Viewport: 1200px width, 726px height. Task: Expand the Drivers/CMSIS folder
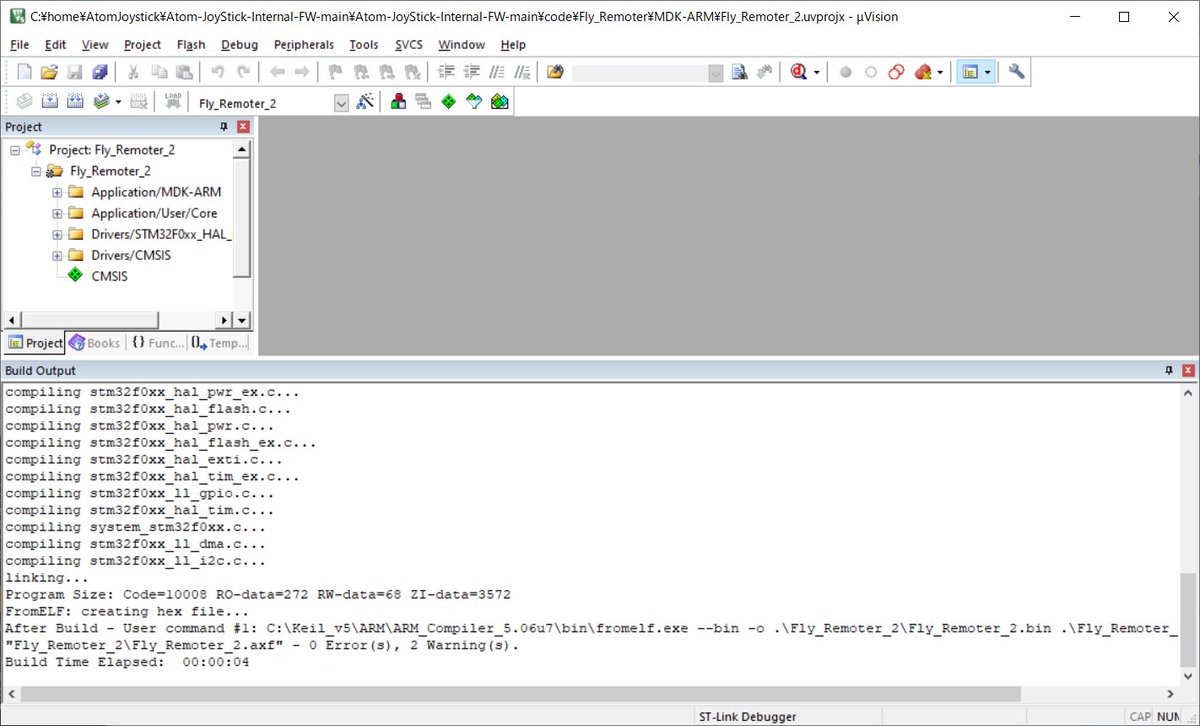point(57,255)
